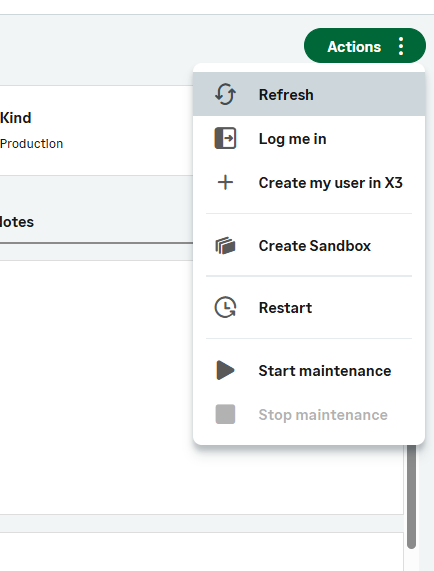Screen dimensions: 434x571
Task: Choose Create Sandbox from the menu
Action: coord(309,245)
